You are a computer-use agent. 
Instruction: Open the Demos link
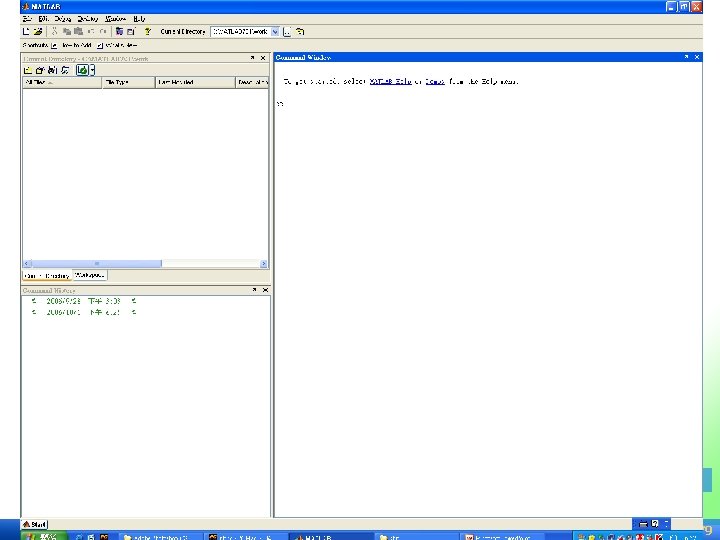point(434,81)
